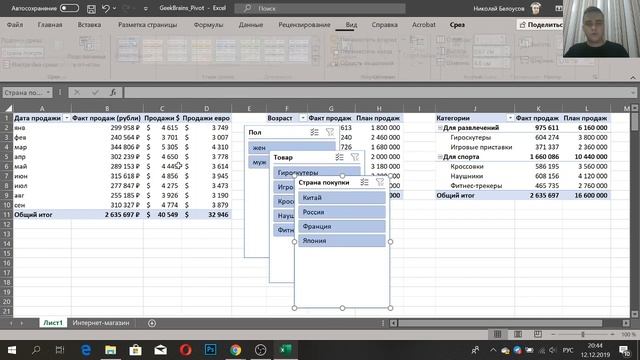Switch to the Интернет-магазин sheet

(101, 323)
